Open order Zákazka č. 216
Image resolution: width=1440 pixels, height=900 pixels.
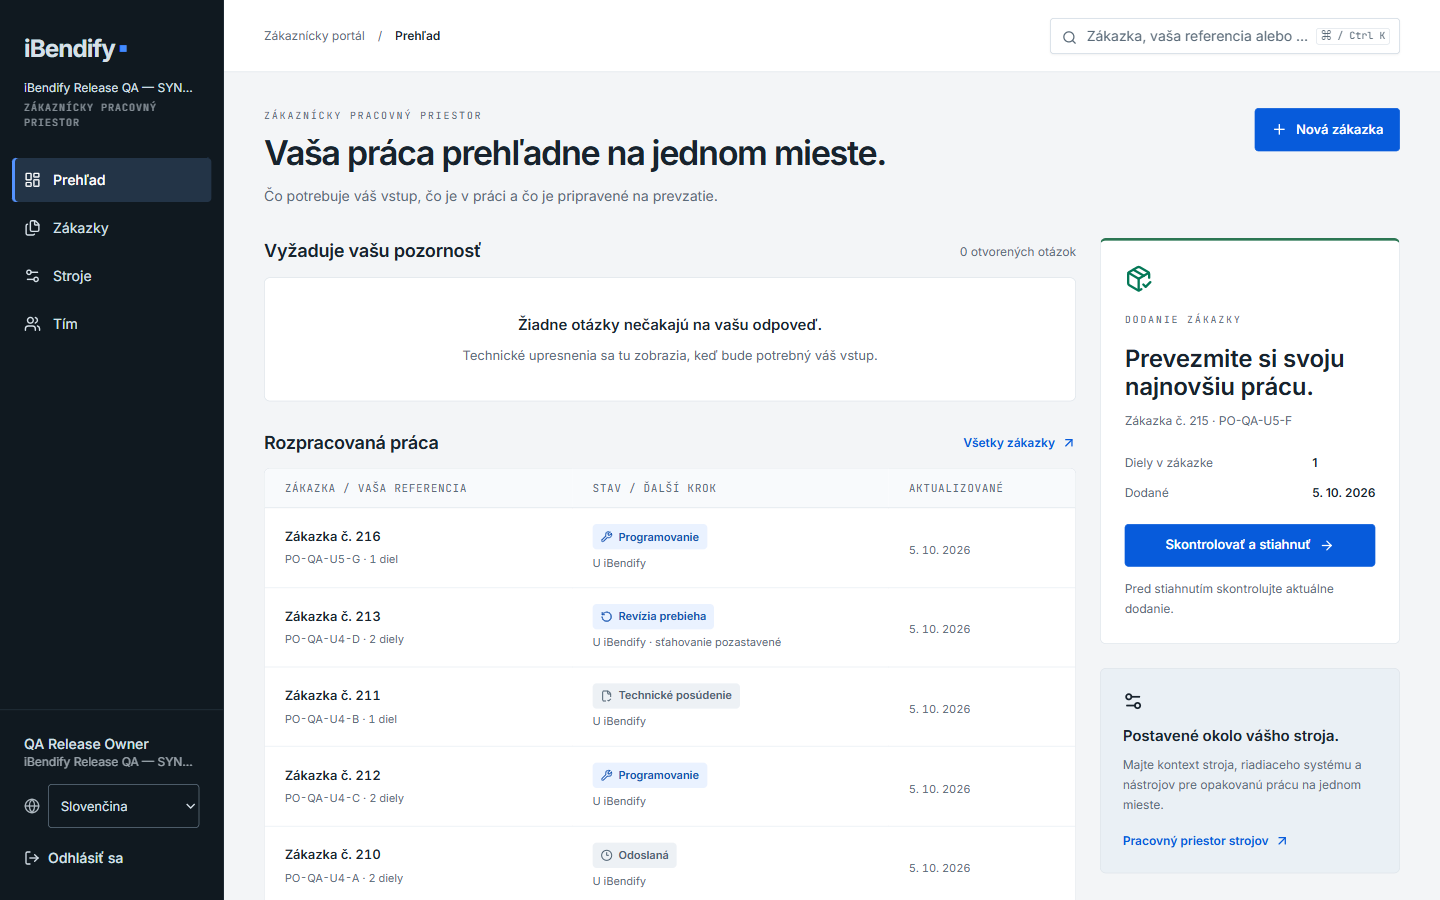pyautogui.click(x=333, y=536)
